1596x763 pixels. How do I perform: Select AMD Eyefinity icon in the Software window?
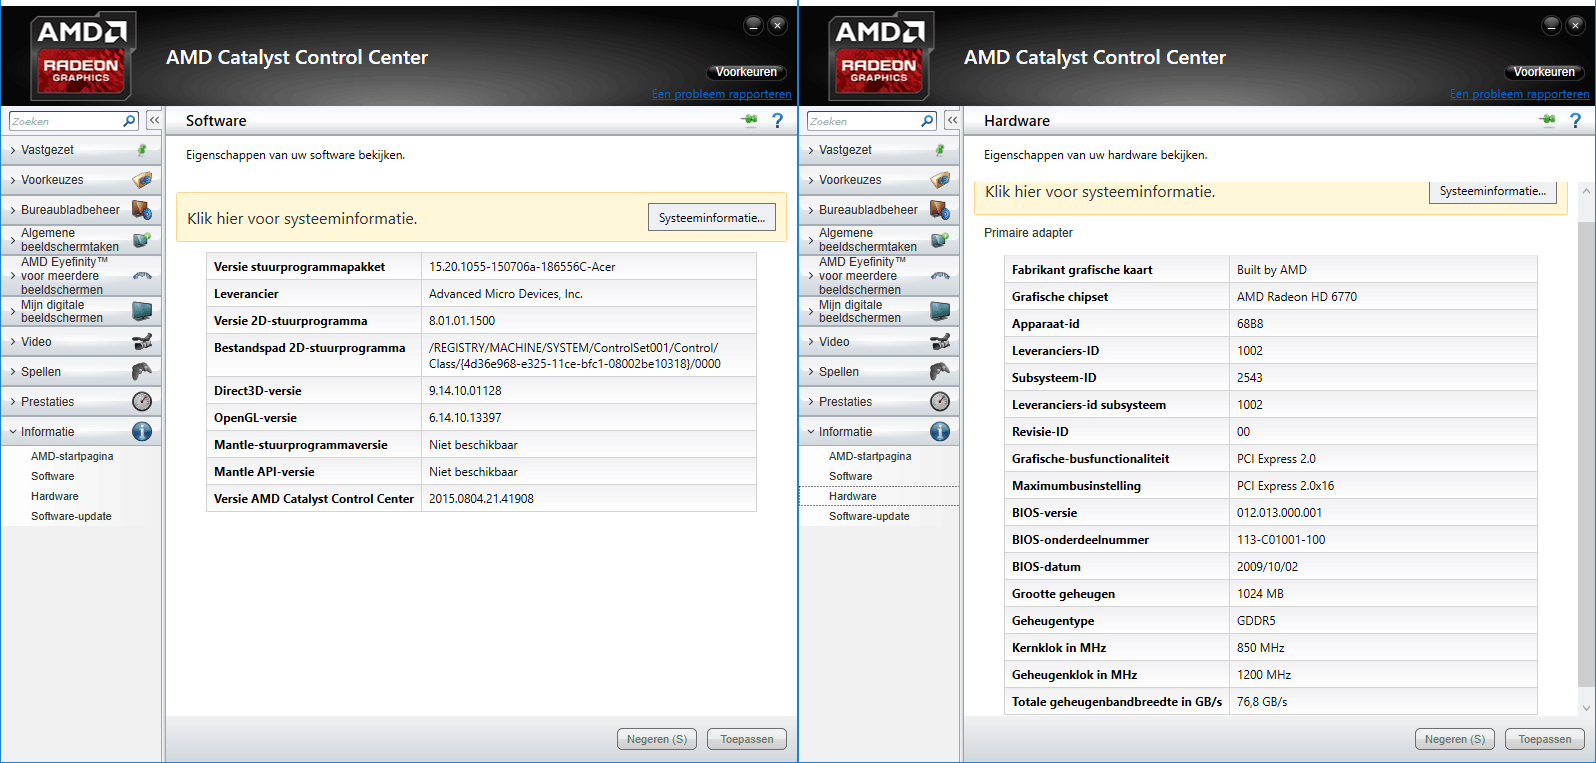142,276
